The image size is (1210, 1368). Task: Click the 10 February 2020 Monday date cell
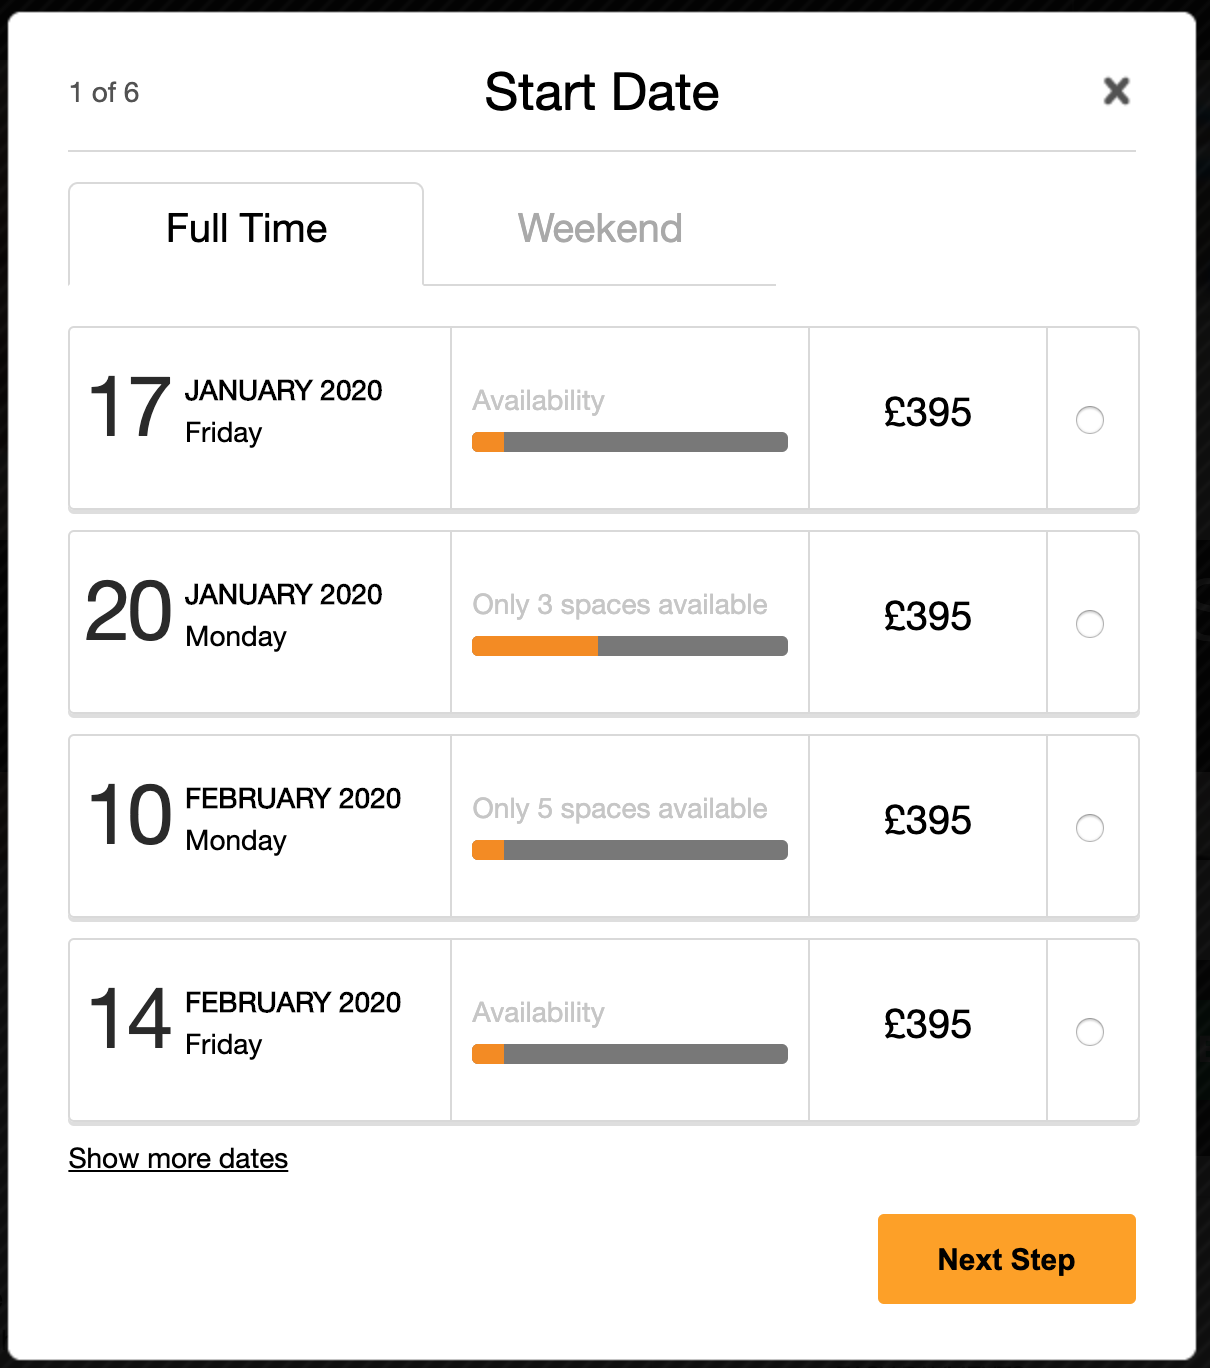pyautogui.click(x=244, y=818)
